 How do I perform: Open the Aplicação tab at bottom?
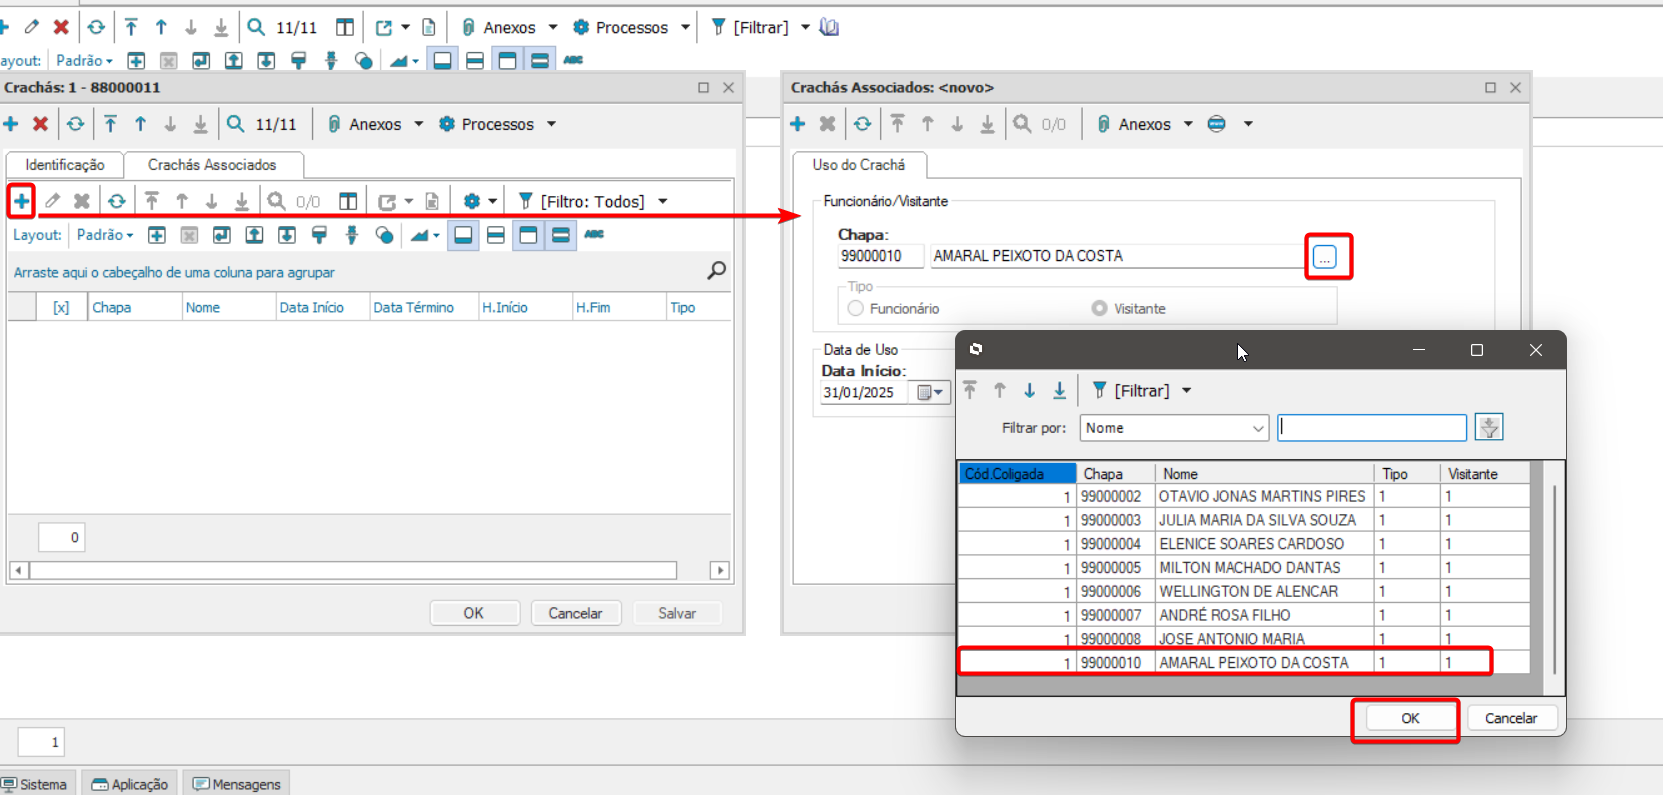coord(130,783)
